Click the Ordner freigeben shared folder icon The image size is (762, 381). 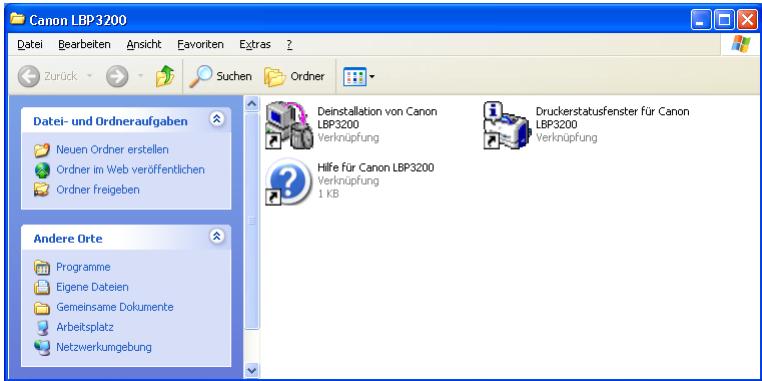[42, 190]
